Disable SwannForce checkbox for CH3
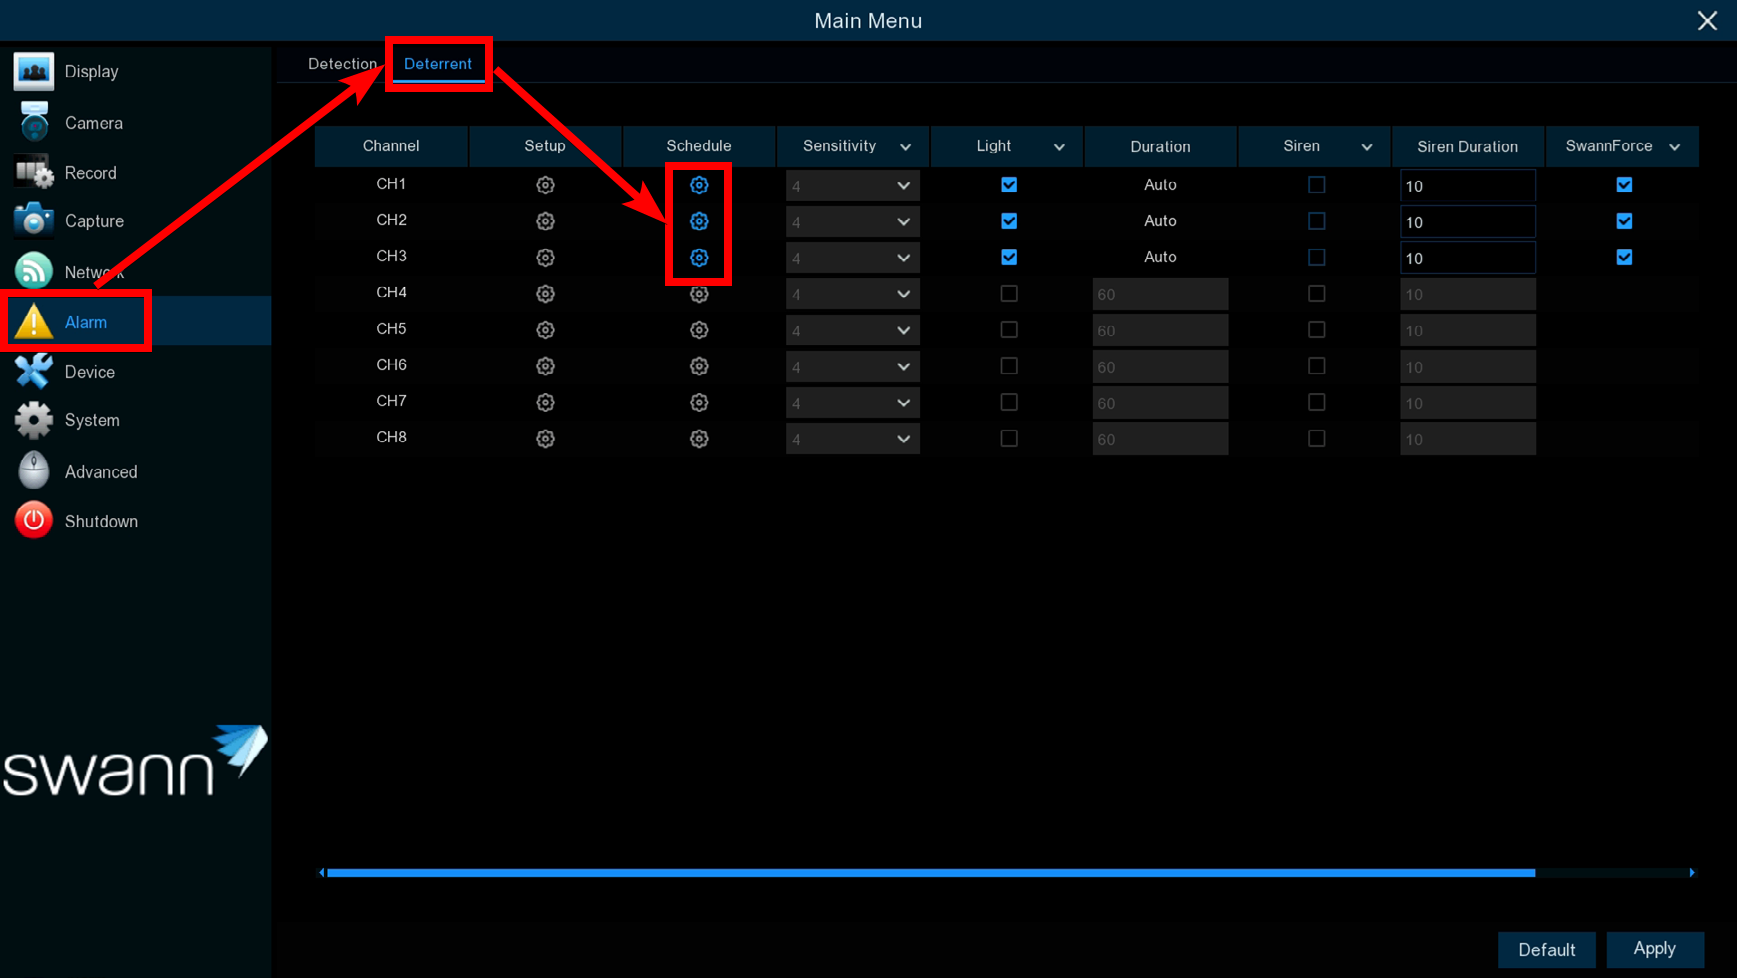This screenshot has width=1737, height=978. (1624, 257)
